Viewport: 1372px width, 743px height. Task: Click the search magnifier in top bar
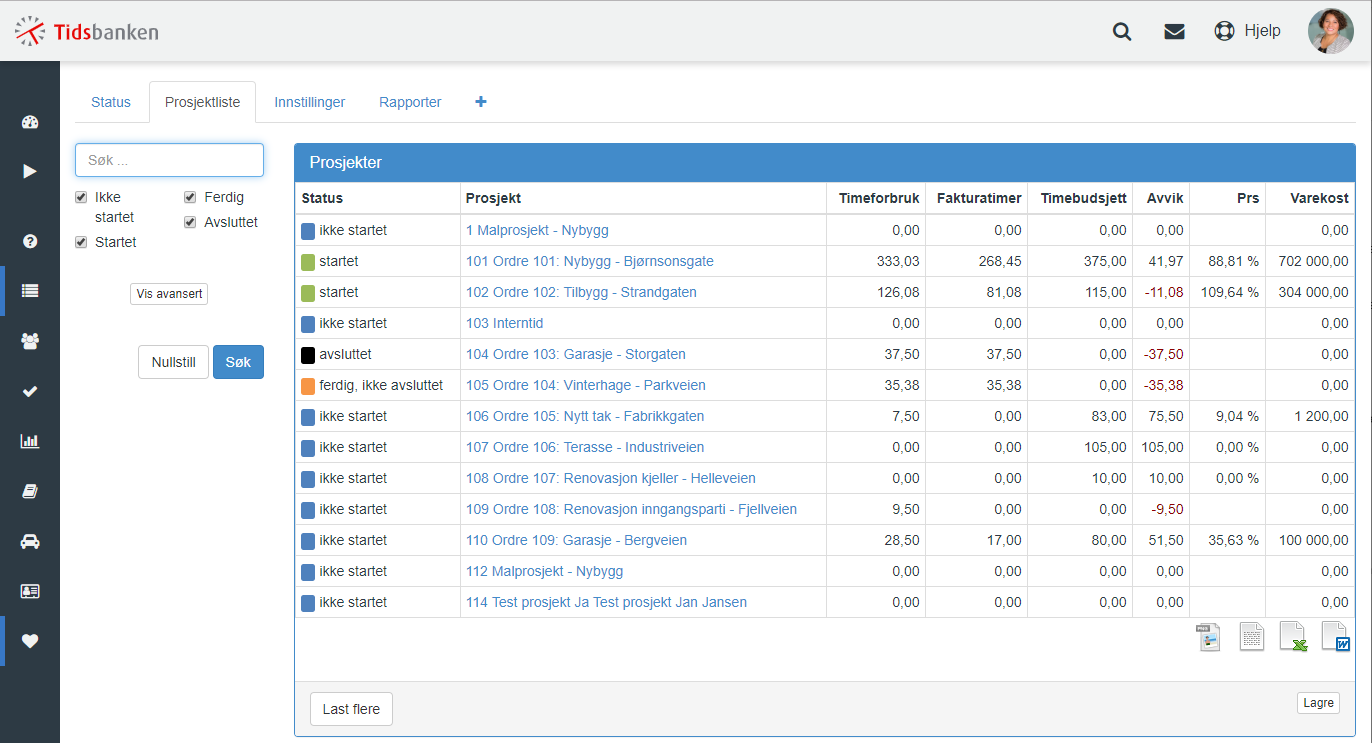pyautogui.click(x=1122, y=31)
